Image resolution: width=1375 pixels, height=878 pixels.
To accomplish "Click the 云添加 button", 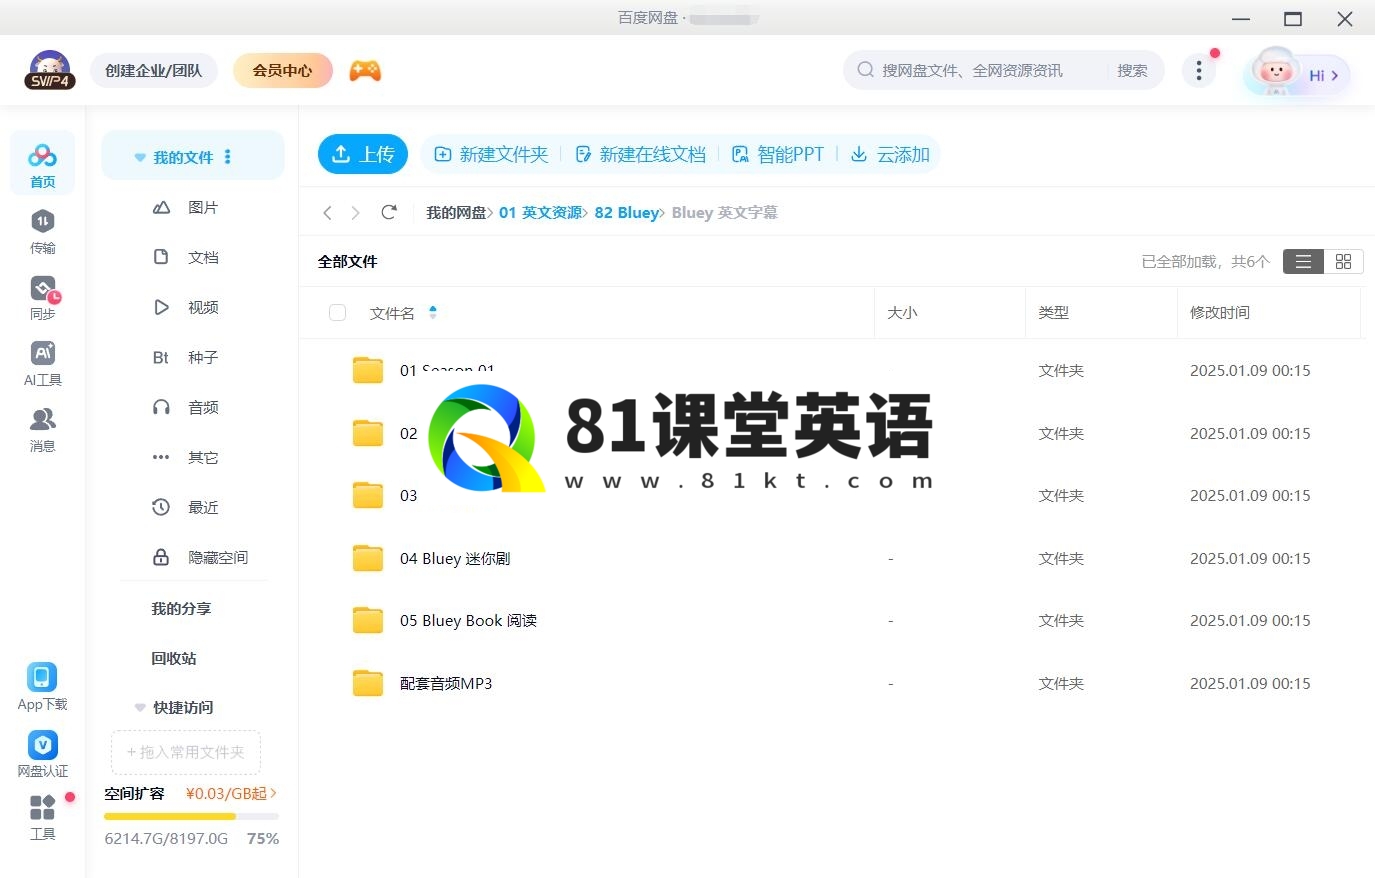I will coord(890,154).
